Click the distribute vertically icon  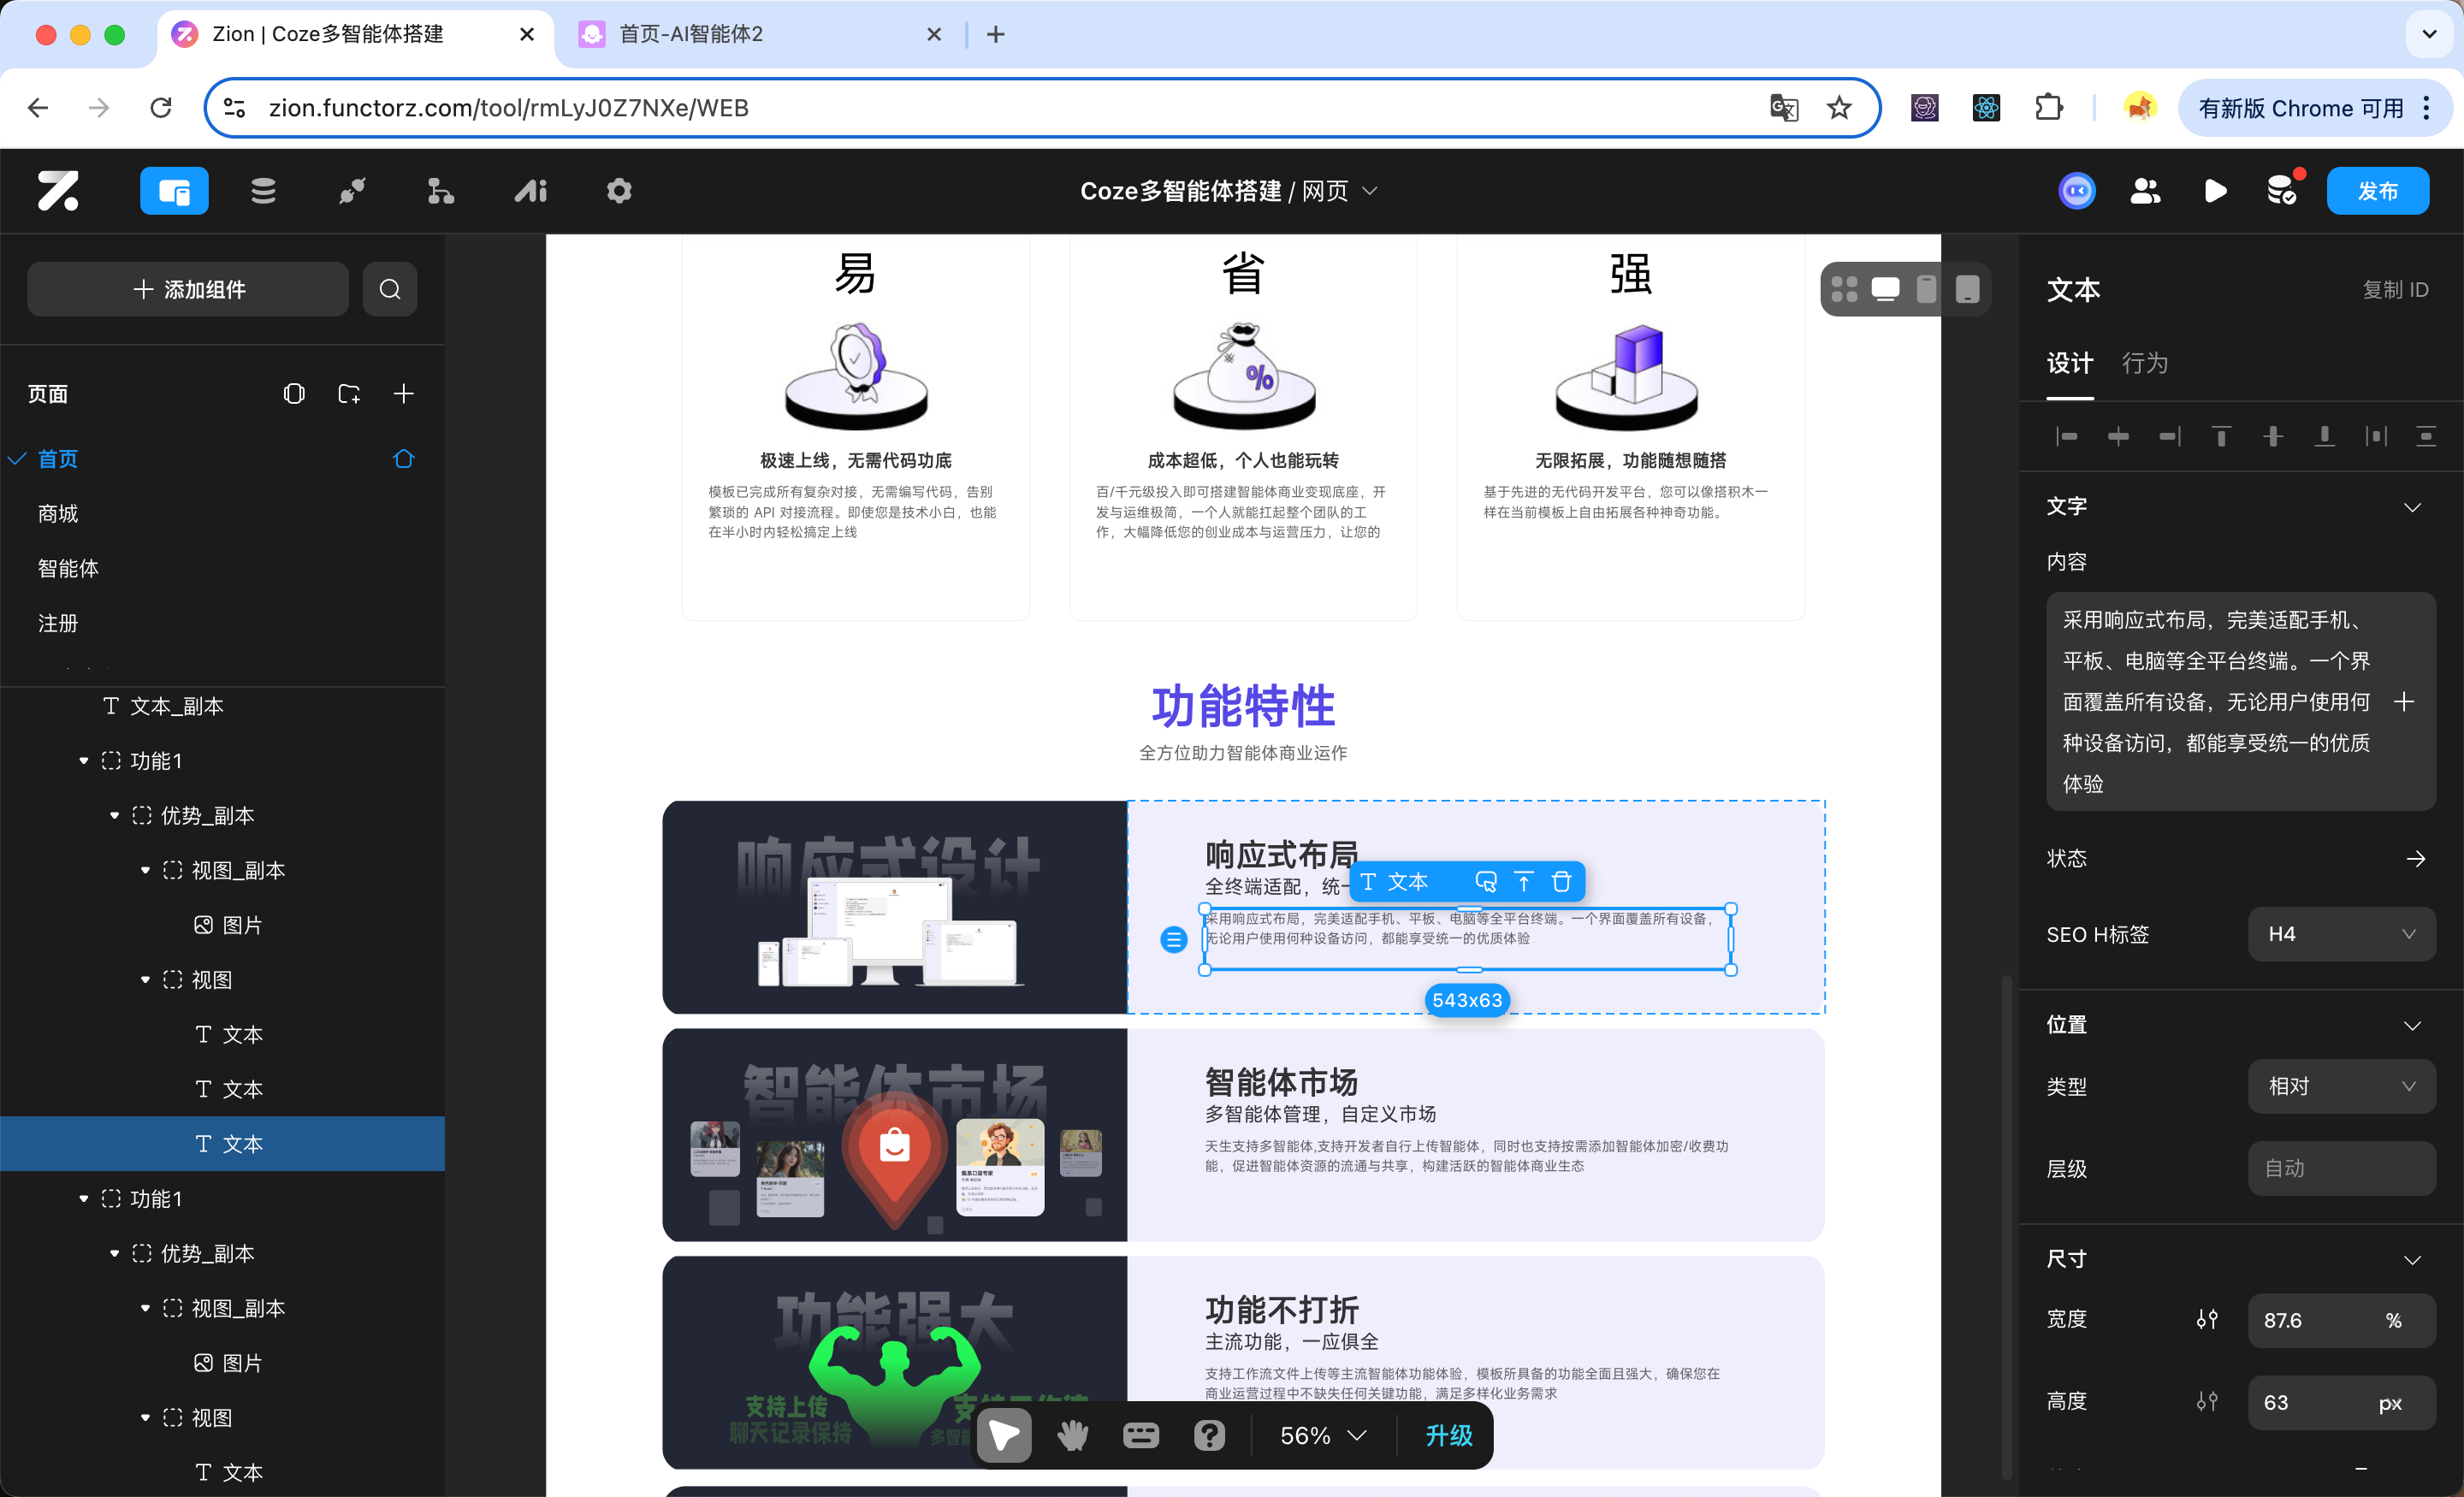(x=2426, y=436)
